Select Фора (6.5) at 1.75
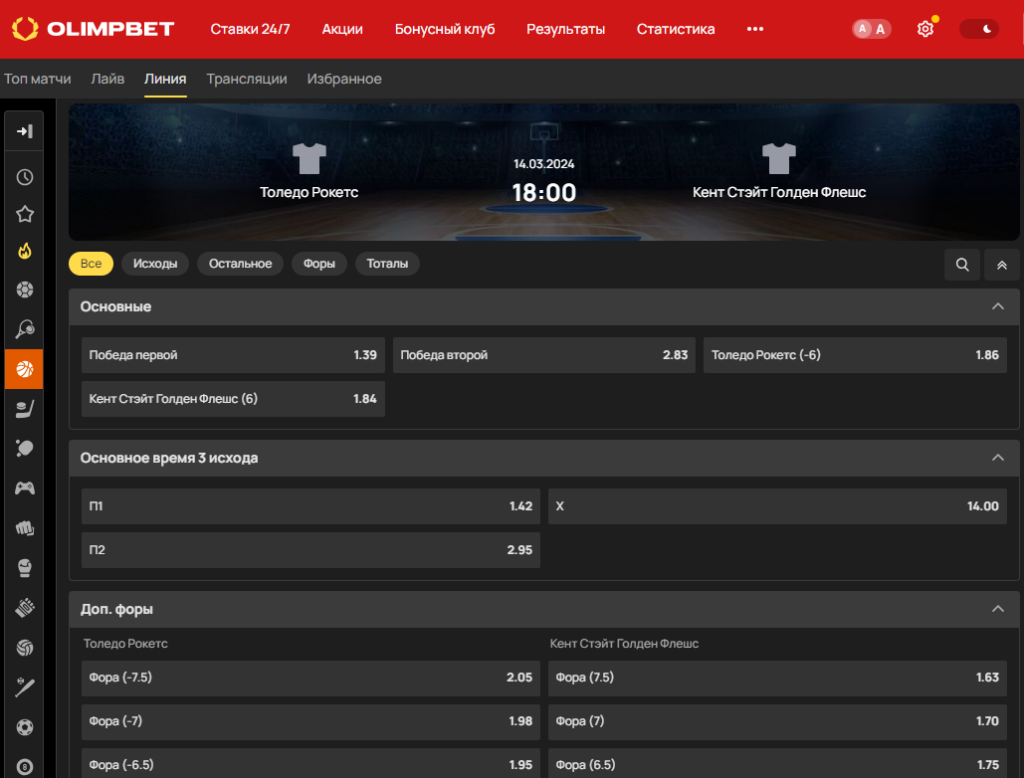This screenshot has height=778, width=1024. point(777,763)
